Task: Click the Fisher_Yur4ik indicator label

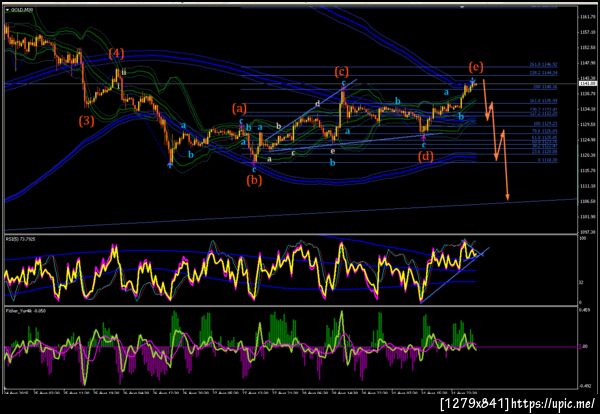Action: pyautogui.click(x=26, y=311)
